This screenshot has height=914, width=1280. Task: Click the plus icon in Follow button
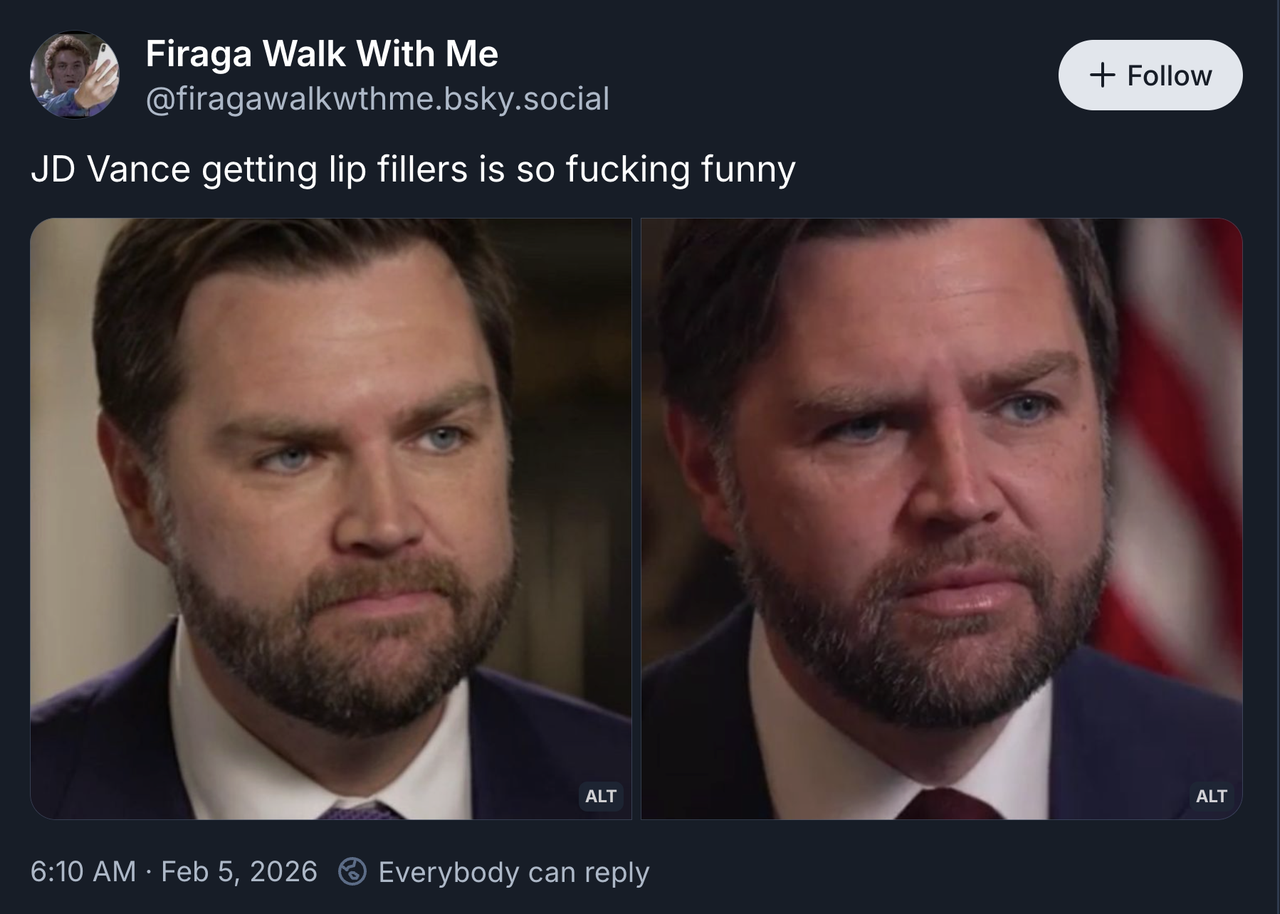pos(1102,75)
